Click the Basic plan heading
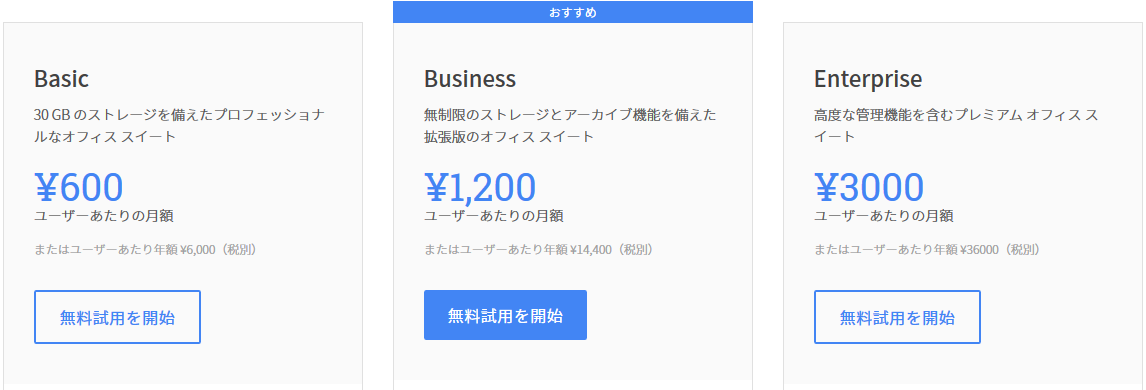 point(61,79)
